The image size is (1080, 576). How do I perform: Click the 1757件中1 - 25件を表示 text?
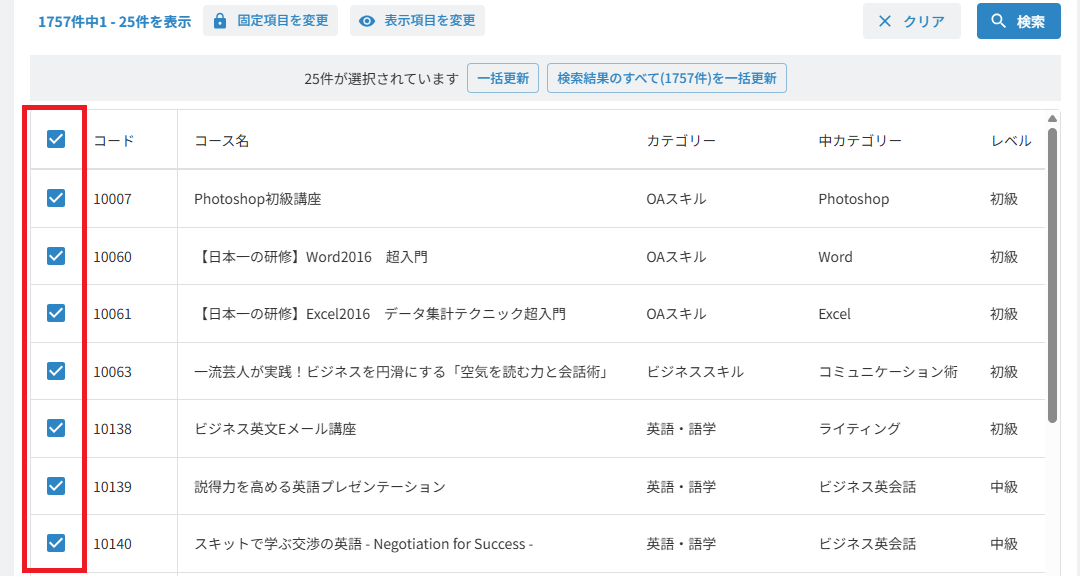(x=114, y=22)
